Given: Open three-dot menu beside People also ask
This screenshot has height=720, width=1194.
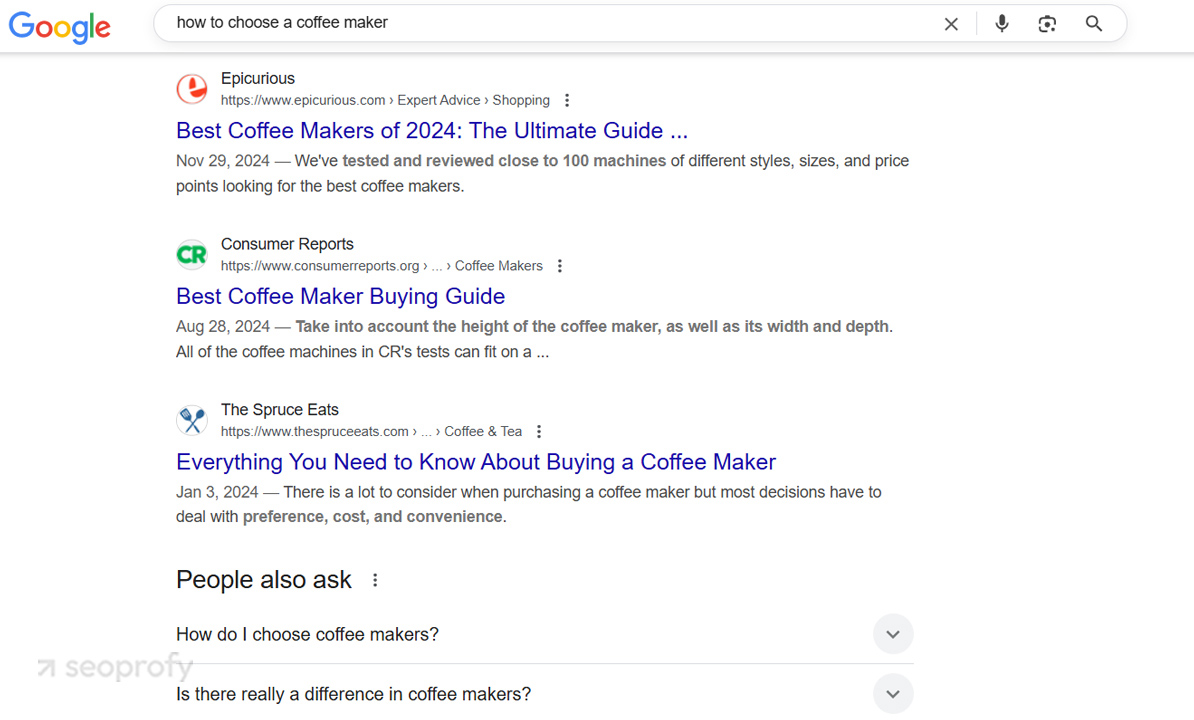Looking at the screenshot, I should point(375,580).
